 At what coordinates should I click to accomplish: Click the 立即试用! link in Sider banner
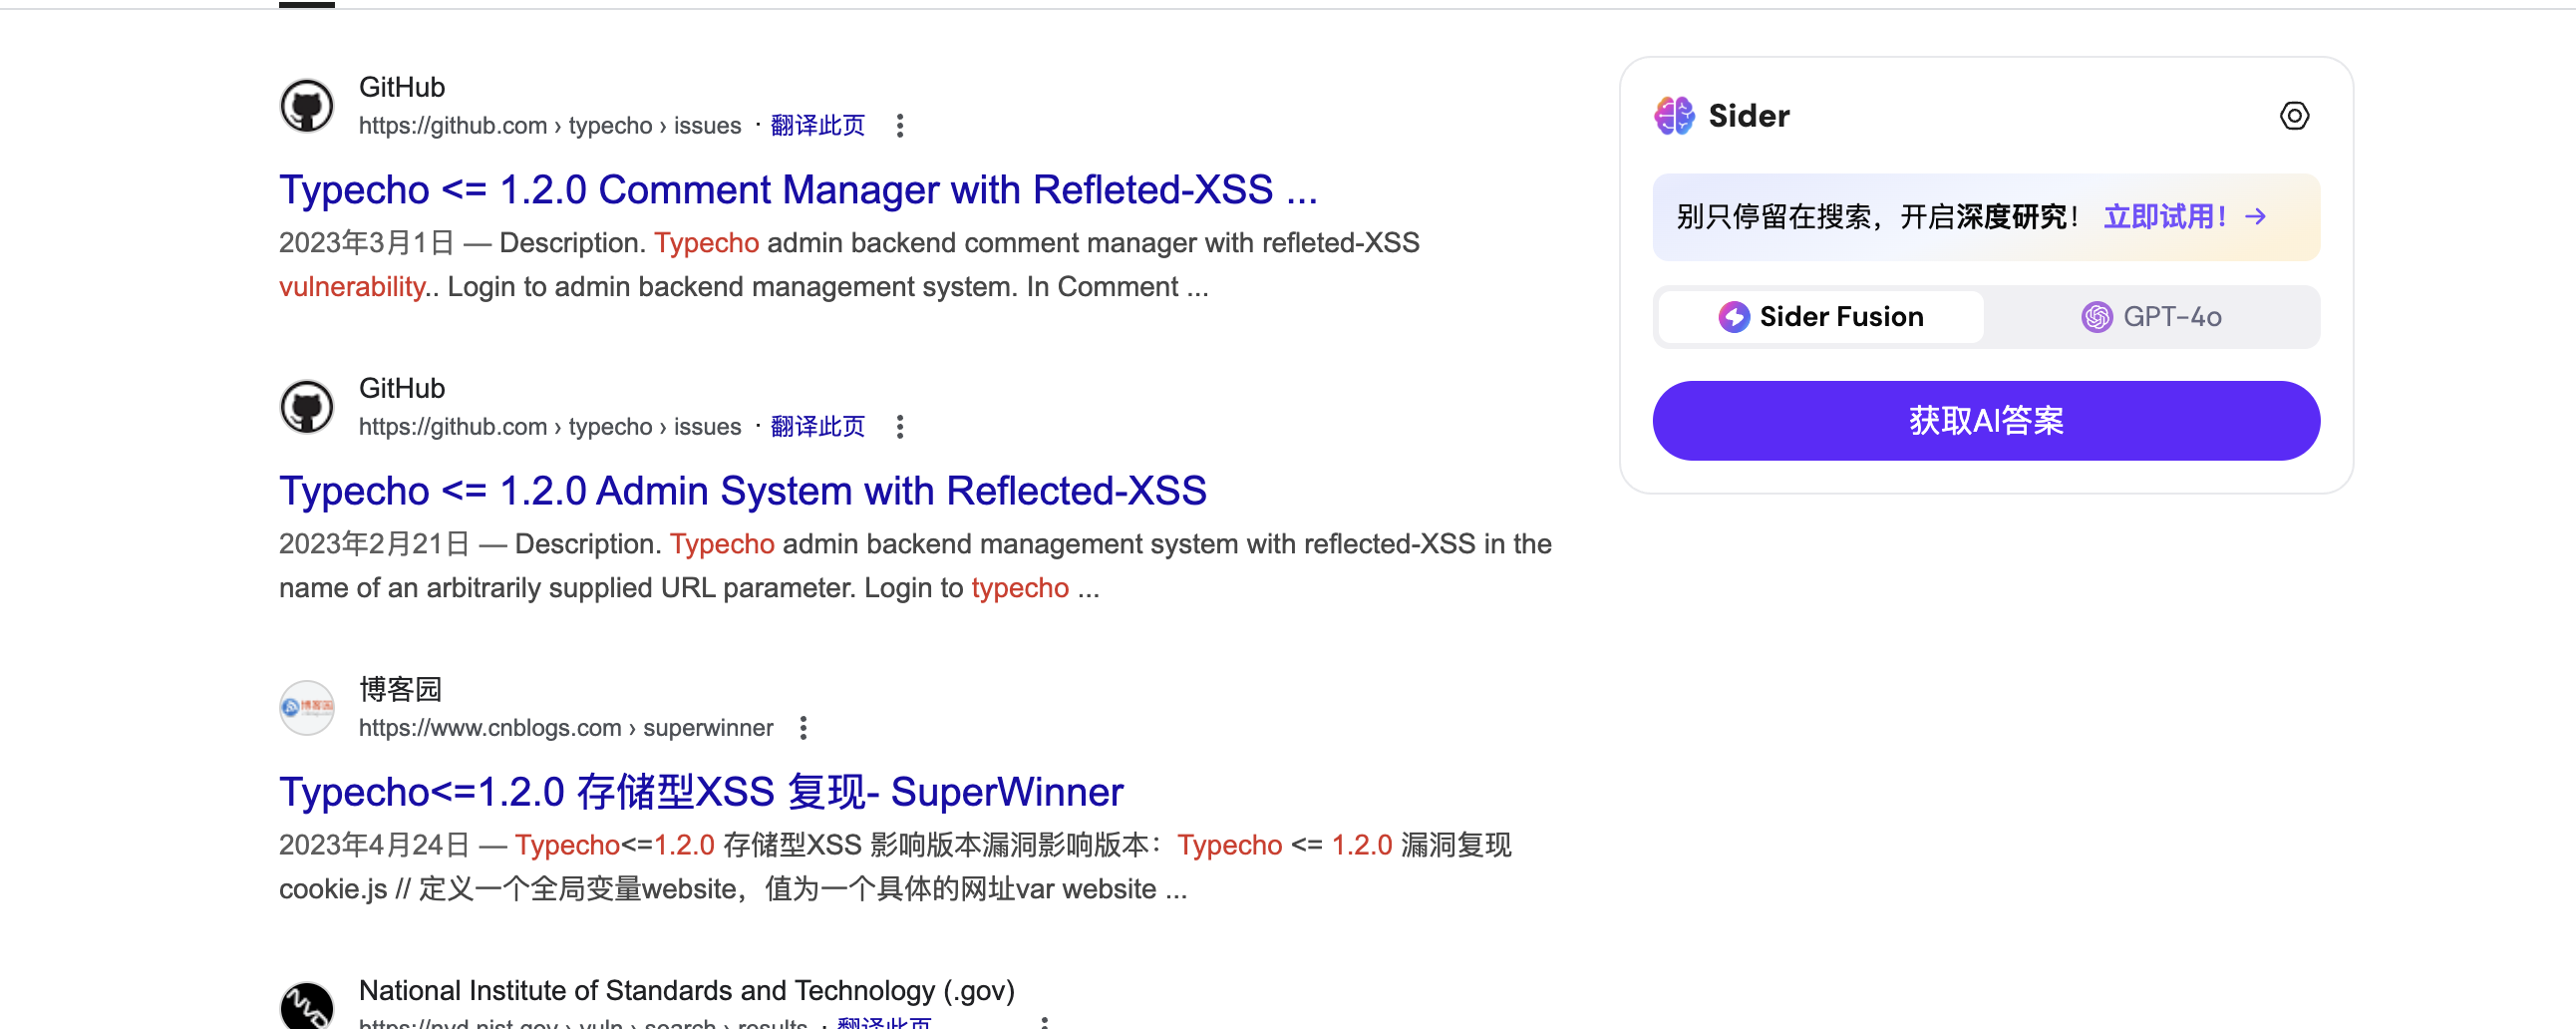[x=2165, y=217]
